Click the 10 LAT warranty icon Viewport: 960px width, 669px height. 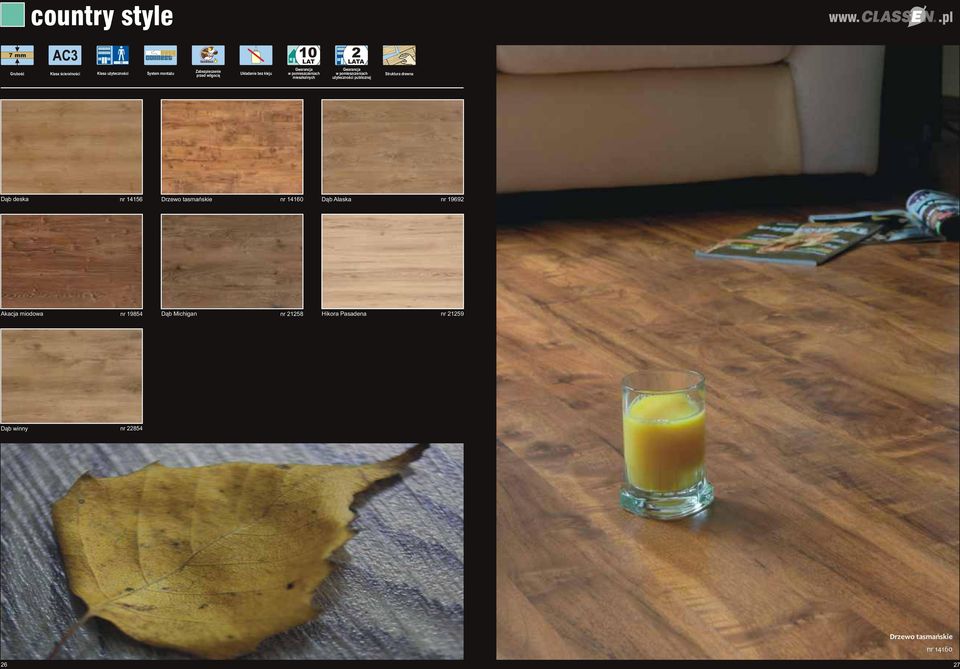(x=304, y=55)
